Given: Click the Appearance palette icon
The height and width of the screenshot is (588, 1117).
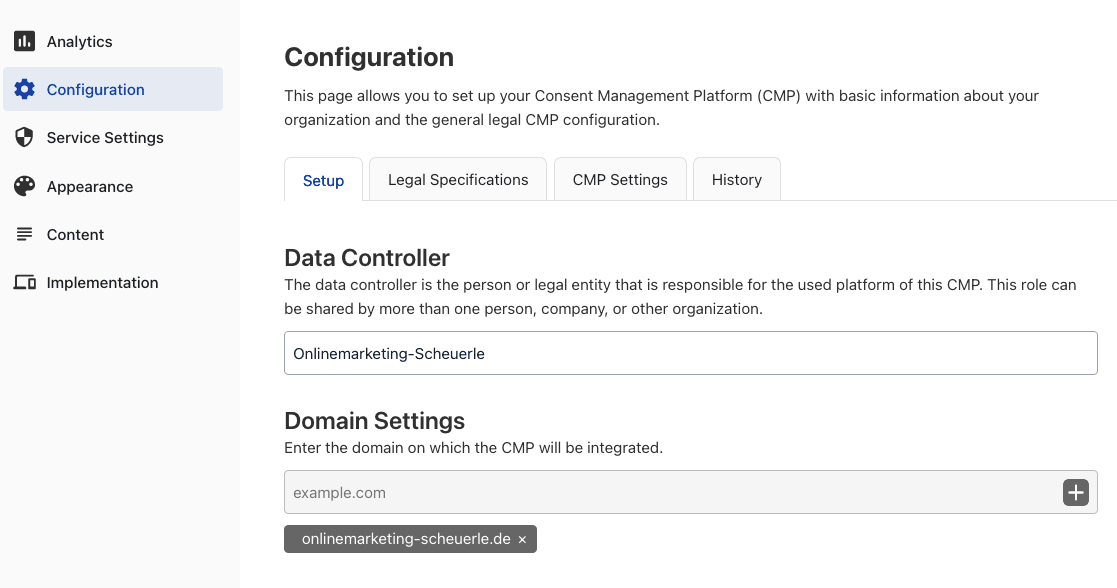Looking at the screenshot, I should pyautogui.click(x=25, y=186).
